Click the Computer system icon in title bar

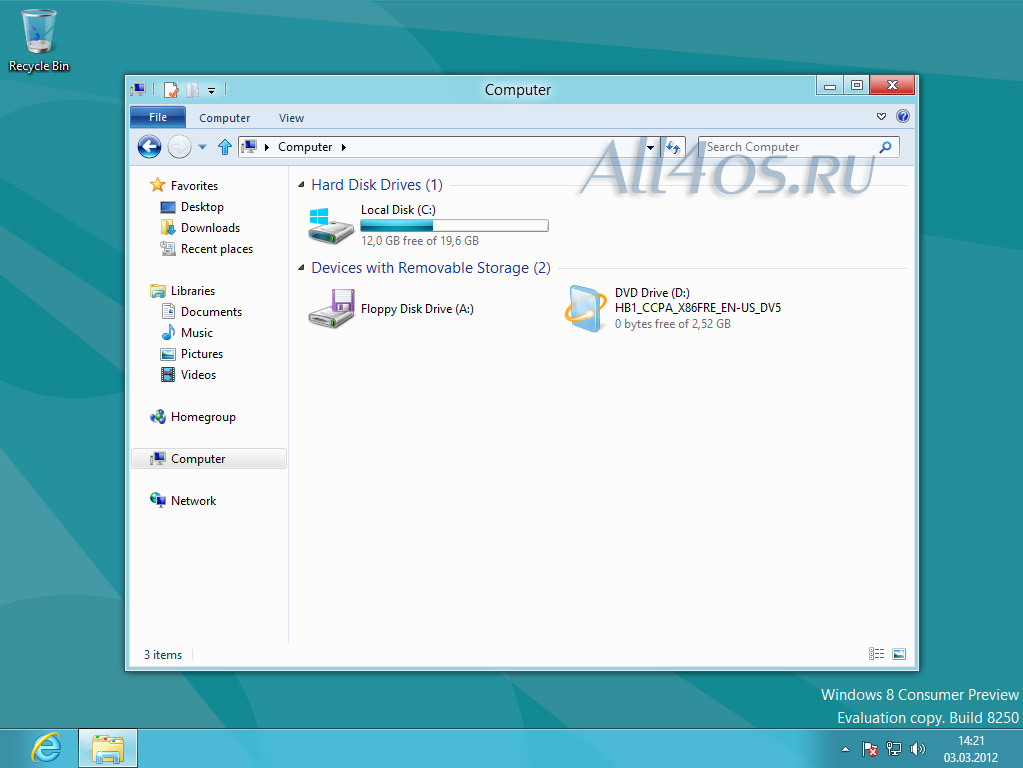(x=138, y=89)
